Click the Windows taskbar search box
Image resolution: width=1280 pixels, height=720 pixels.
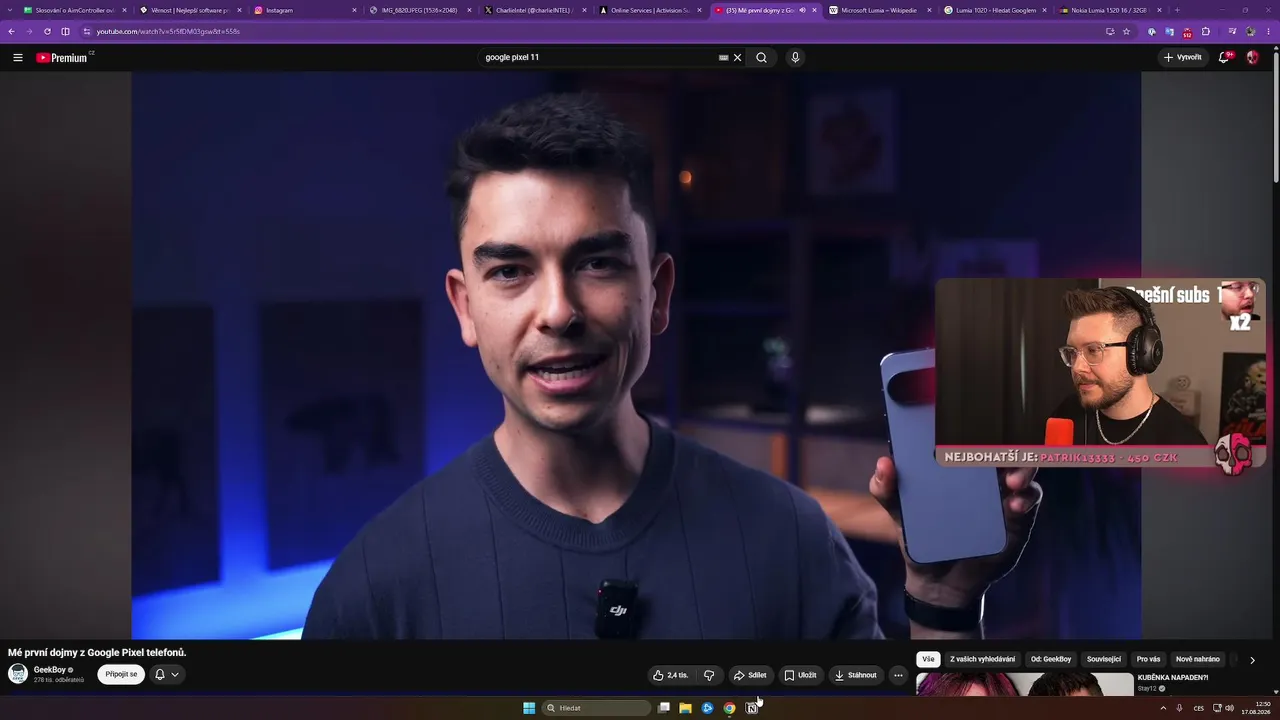[x=597, y=708]
